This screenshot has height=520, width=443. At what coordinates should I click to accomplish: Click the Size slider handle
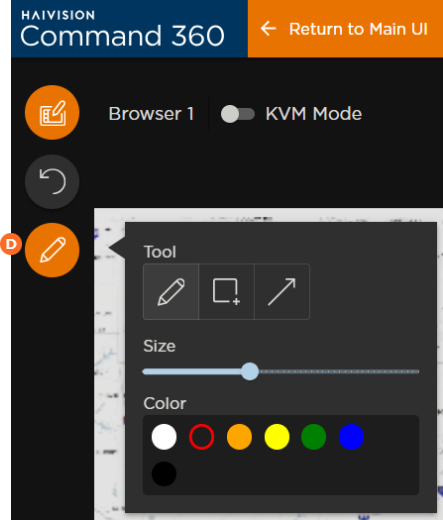point(250,371)
